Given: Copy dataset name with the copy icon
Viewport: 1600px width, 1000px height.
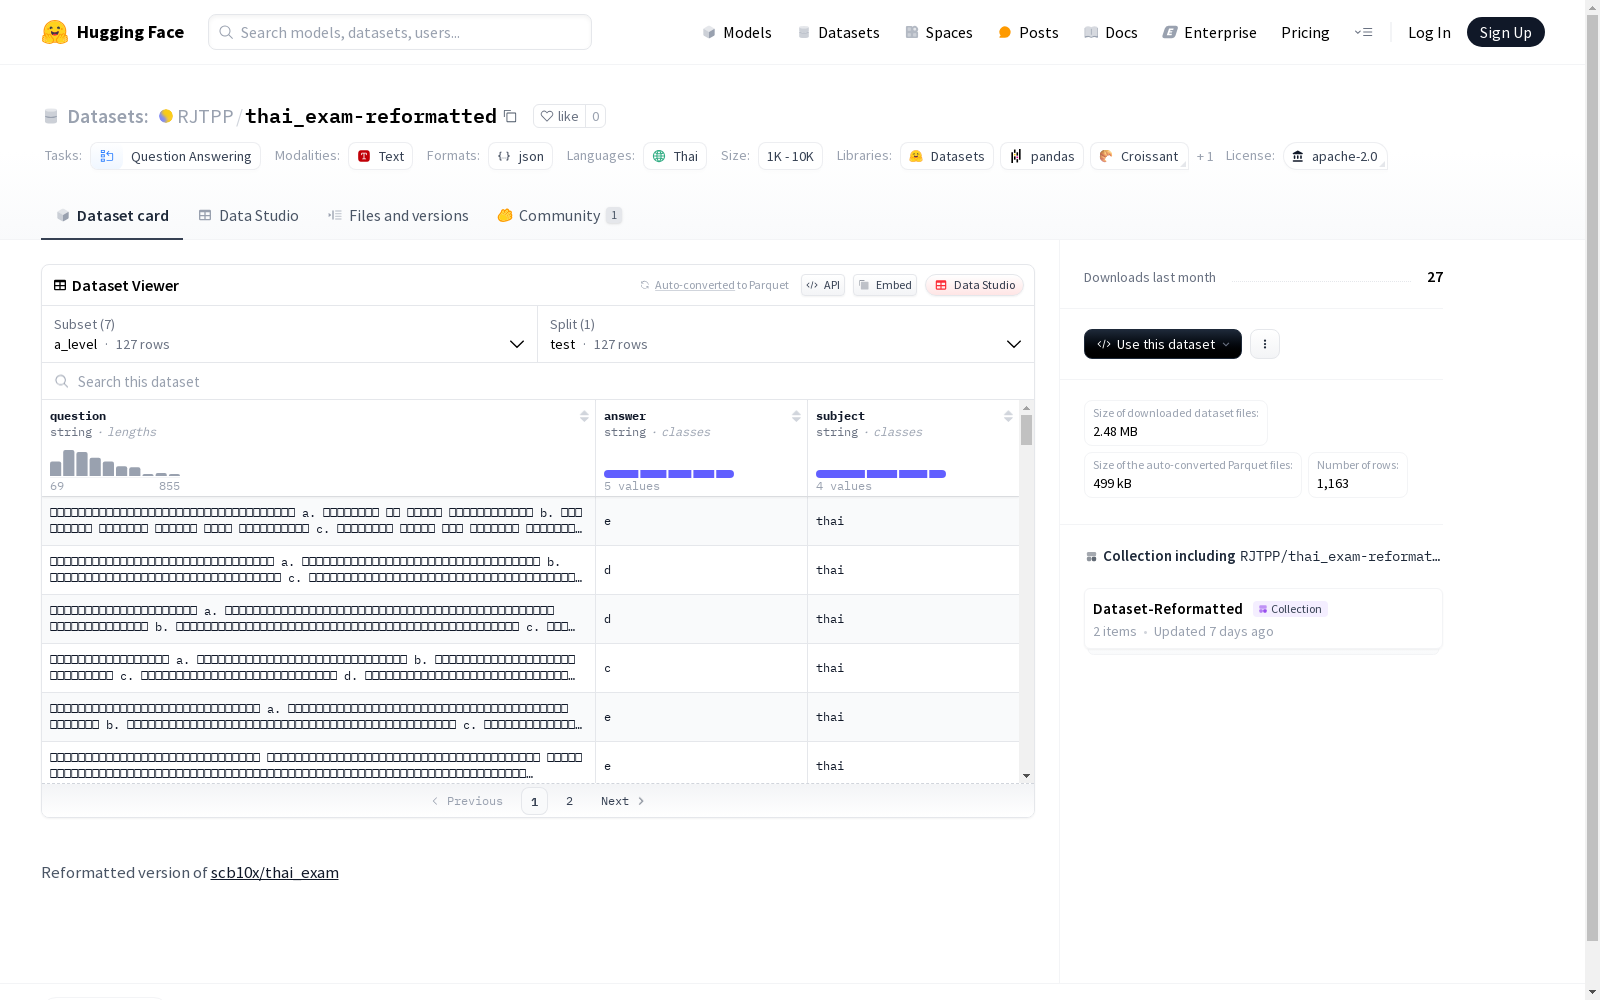Looking at the screenshot, I should (x=510, y=116).
